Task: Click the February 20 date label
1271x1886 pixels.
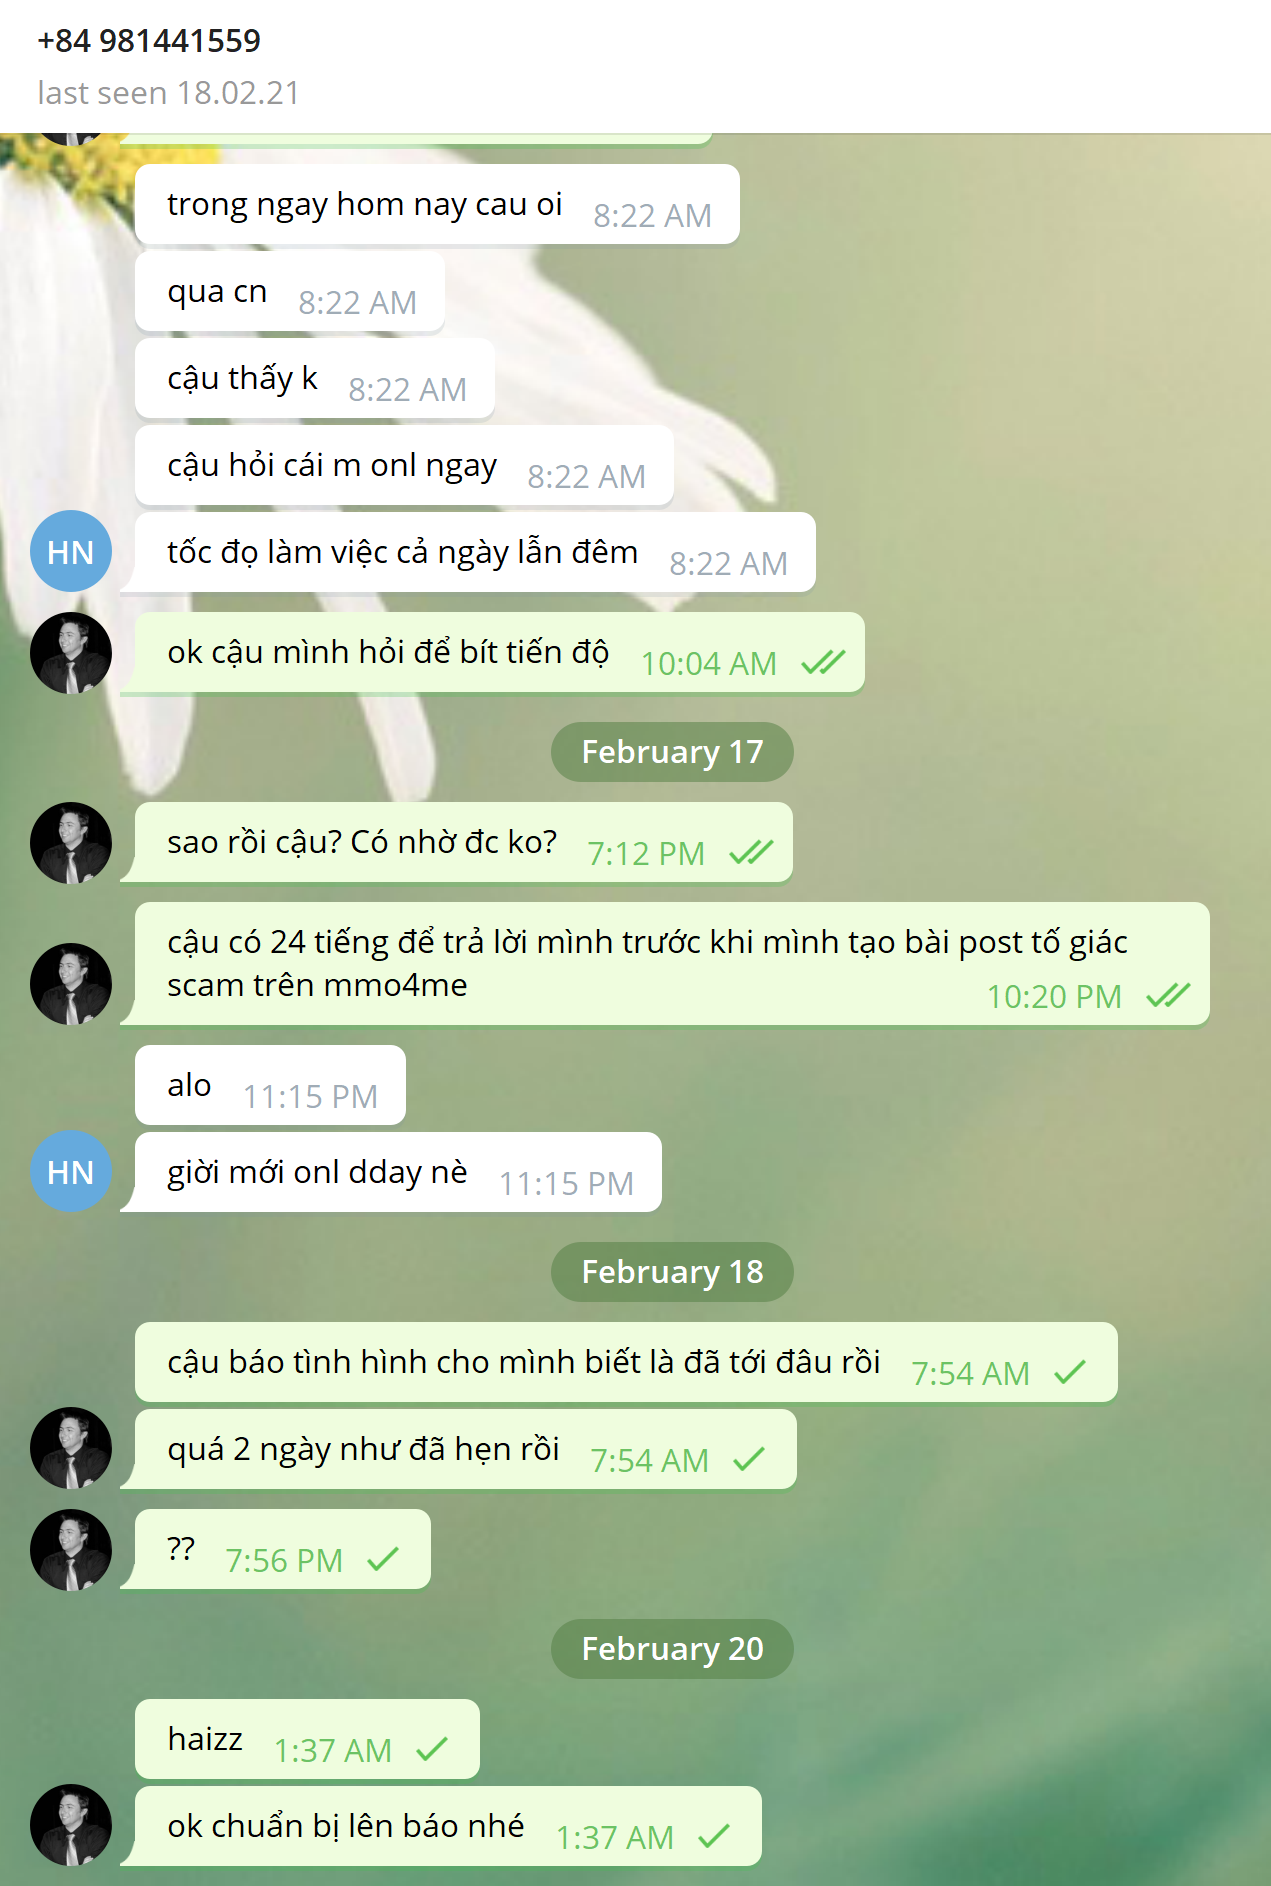Action: [672, 1649]
